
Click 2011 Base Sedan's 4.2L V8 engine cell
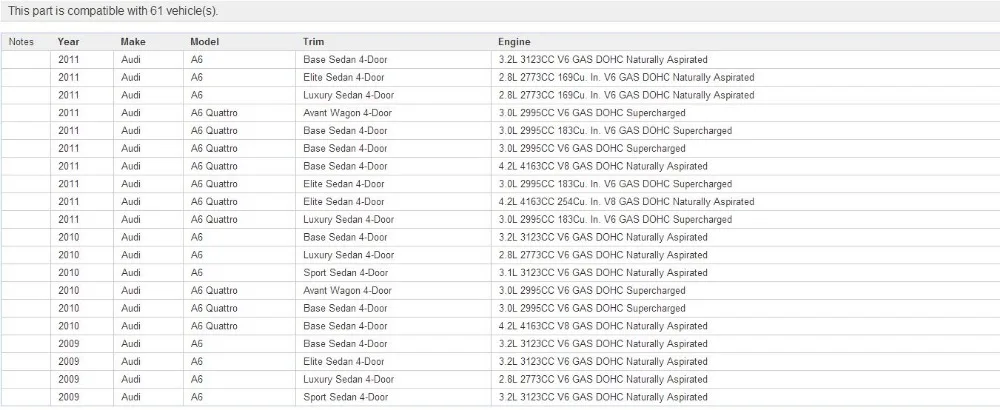tap(603, 166)
